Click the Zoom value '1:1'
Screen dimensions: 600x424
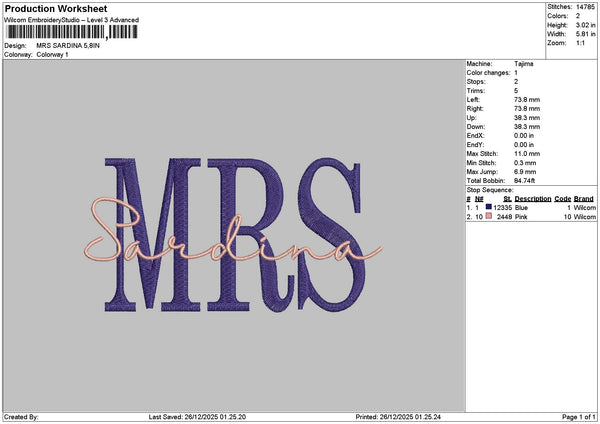580,43
